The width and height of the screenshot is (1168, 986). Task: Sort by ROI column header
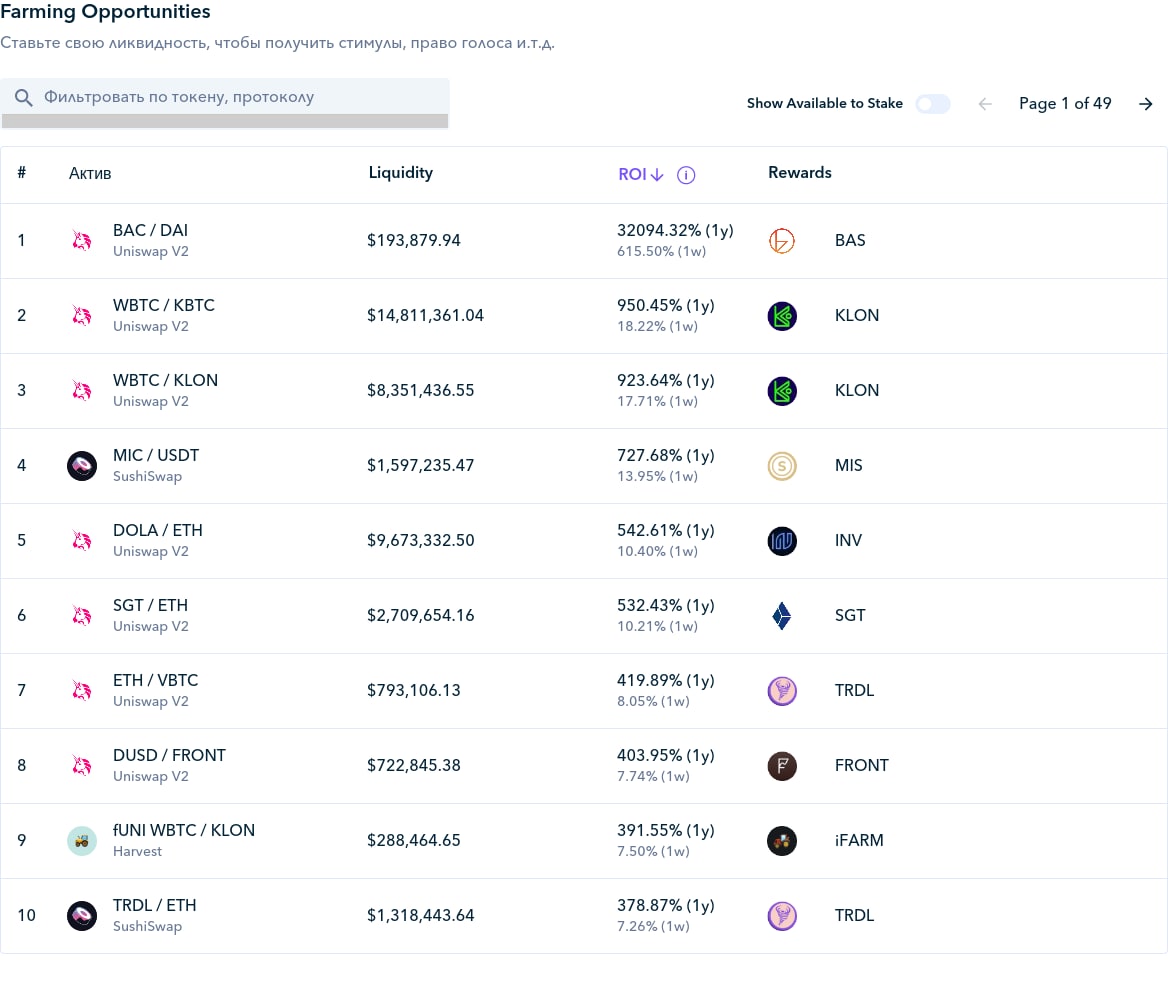(x=640, y=174)
